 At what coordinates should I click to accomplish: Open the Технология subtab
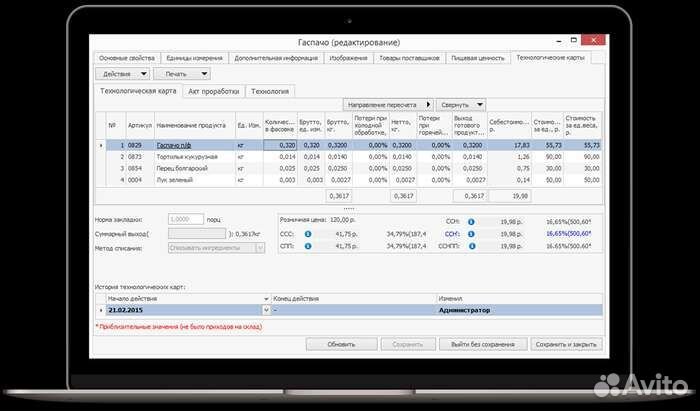[271, 91]
